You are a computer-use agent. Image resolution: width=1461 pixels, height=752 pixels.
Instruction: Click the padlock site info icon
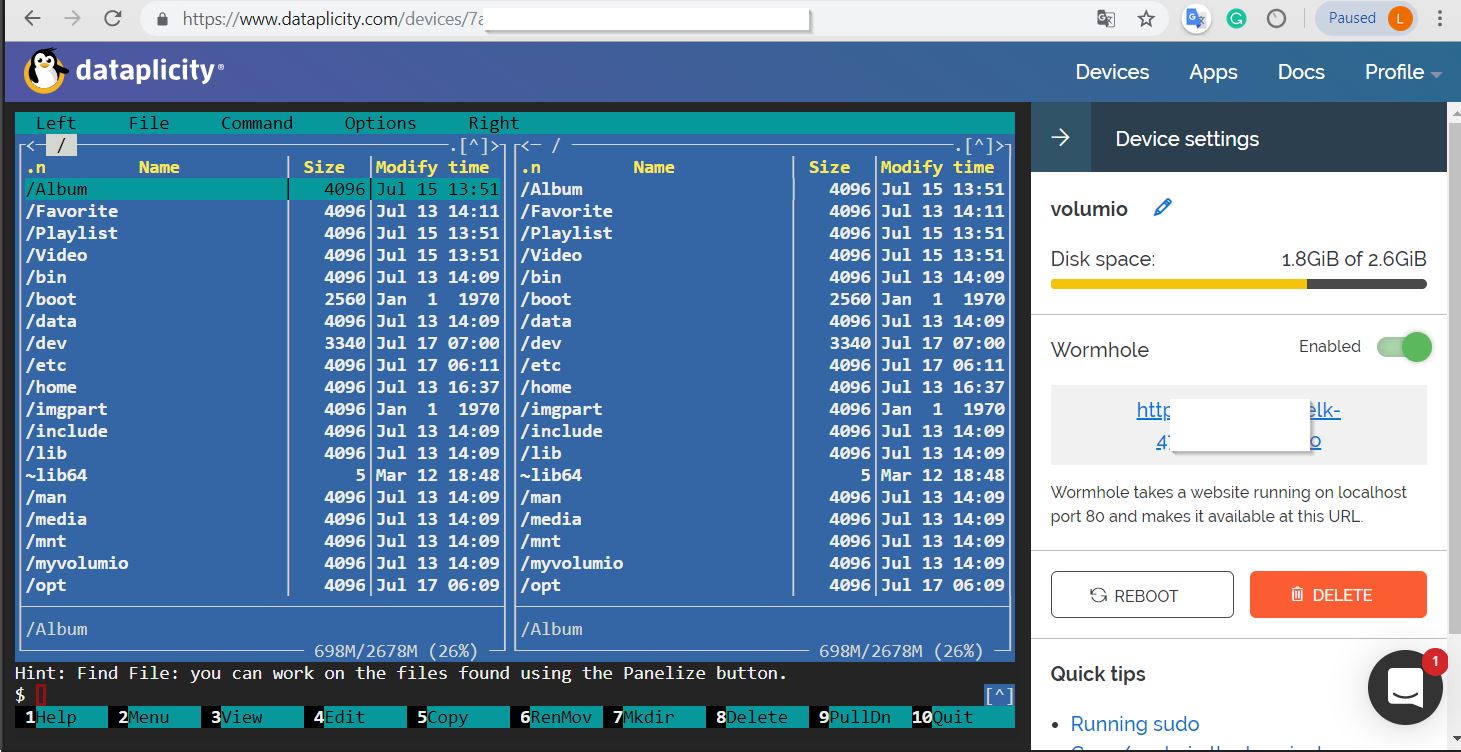(162, 19)
